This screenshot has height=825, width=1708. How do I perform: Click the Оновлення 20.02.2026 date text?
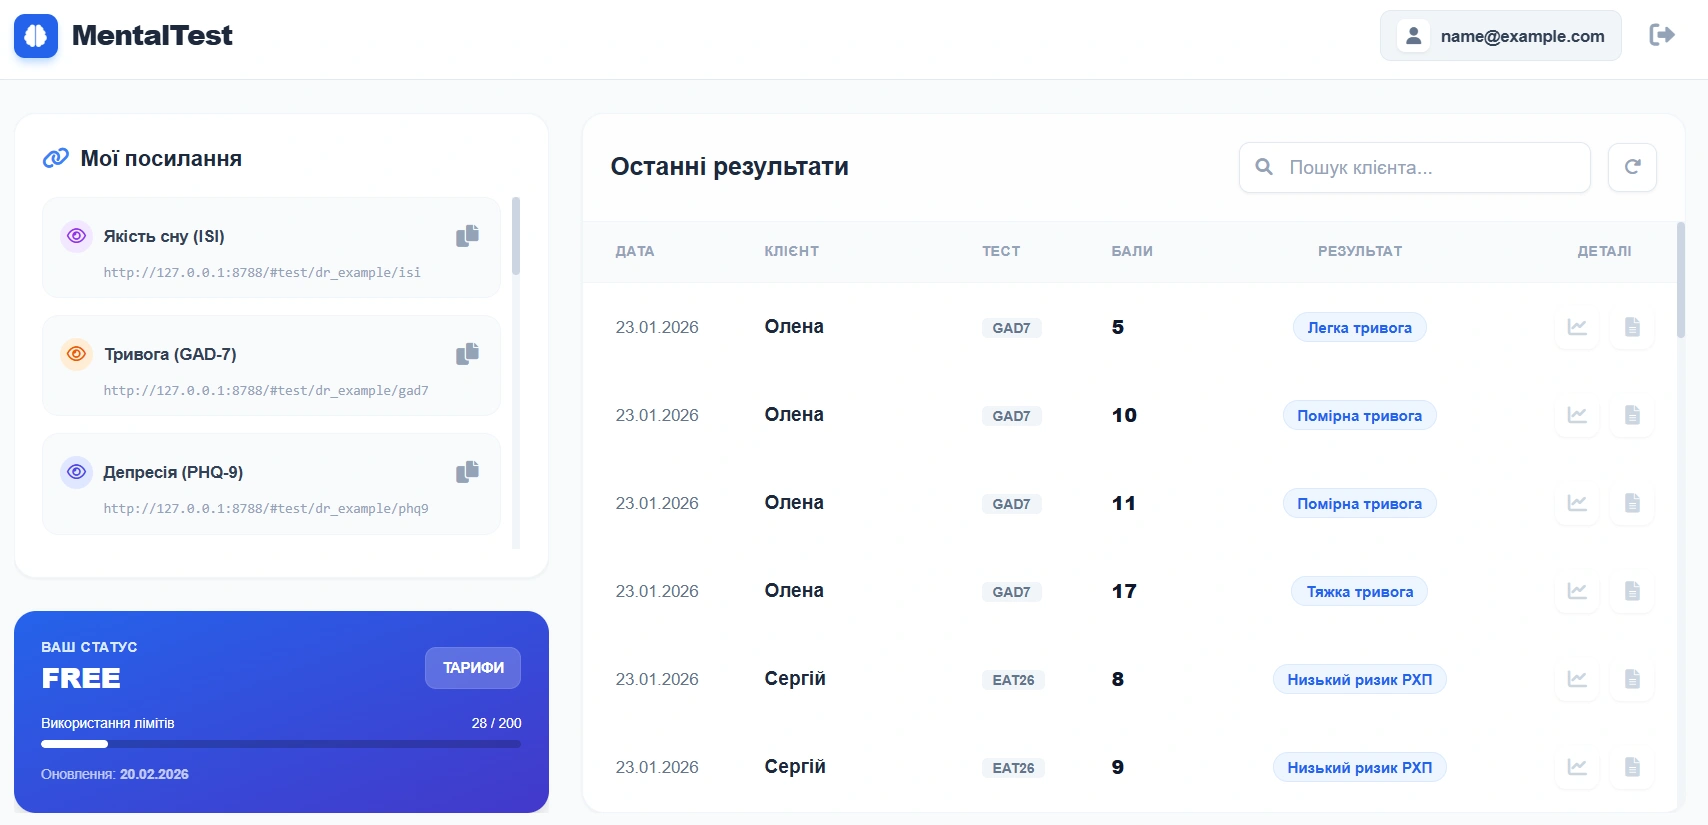[115, 774]
